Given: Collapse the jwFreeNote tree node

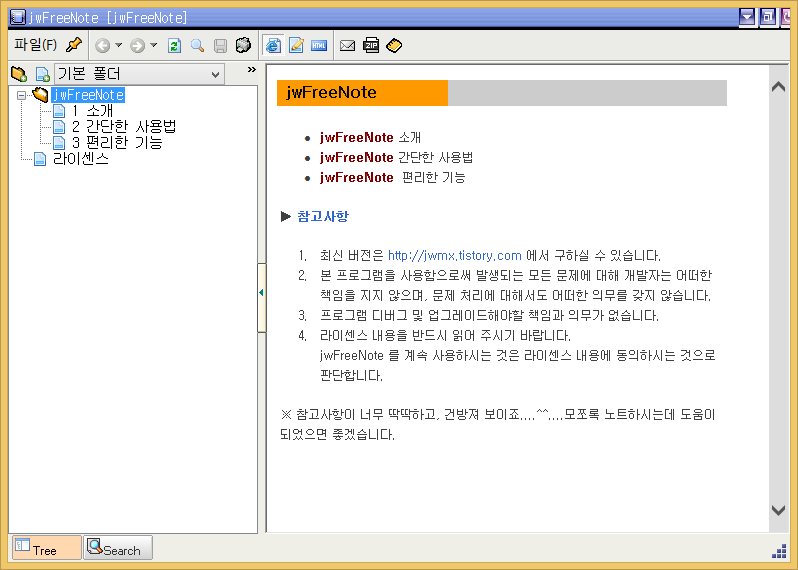Looking at the screenshot, I should [21, 95].
